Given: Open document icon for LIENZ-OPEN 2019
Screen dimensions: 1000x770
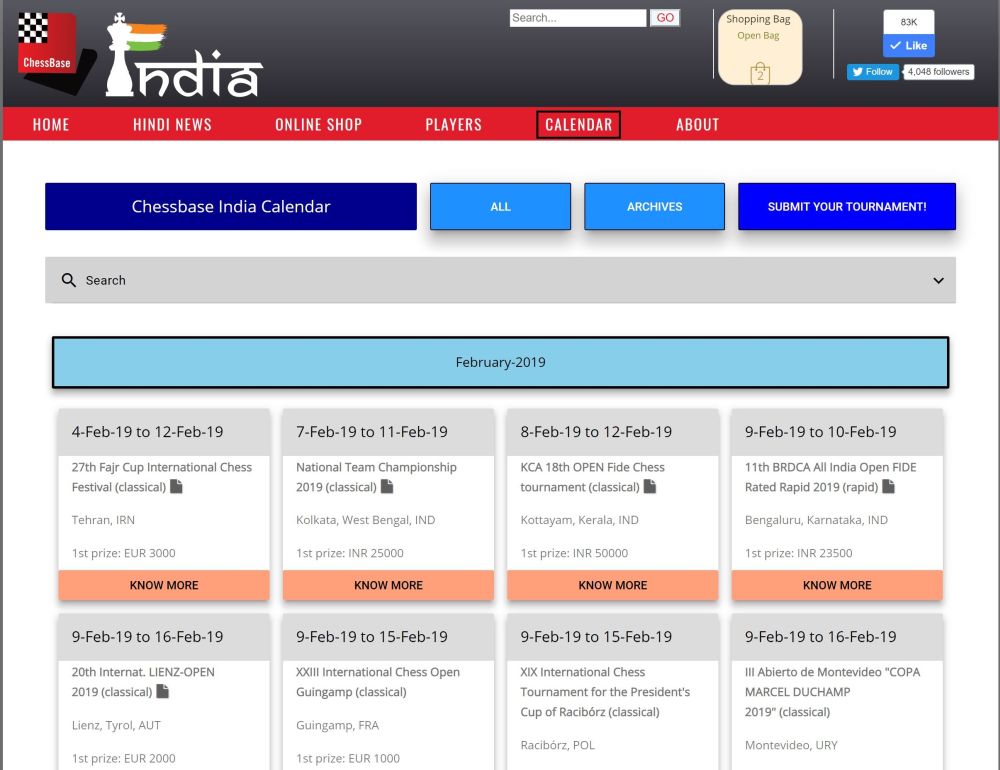Looking at the screenshot, I should tap(163, 692).
